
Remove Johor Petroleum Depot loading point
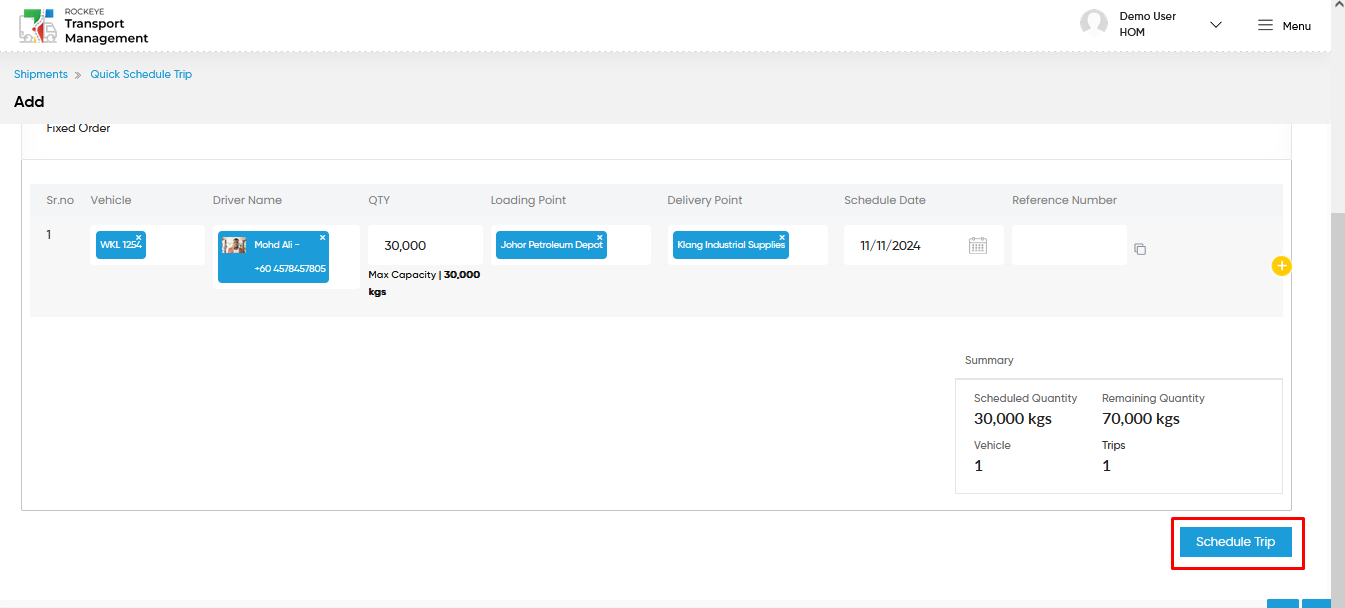[600, 237]
